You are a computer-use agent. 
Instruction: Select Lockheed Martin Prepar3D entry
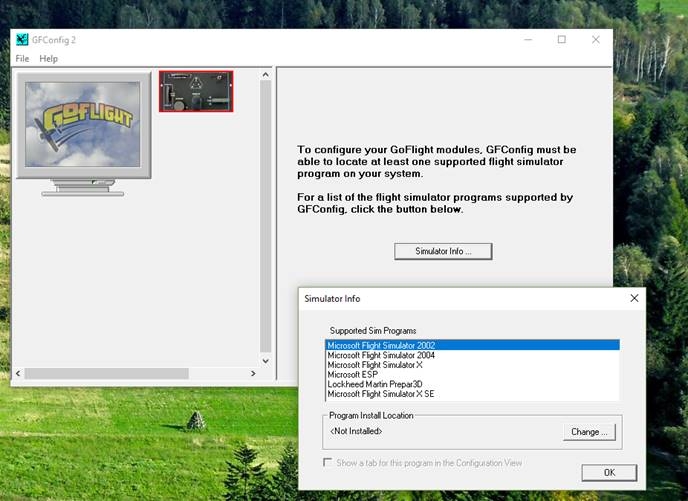point(473,384)
